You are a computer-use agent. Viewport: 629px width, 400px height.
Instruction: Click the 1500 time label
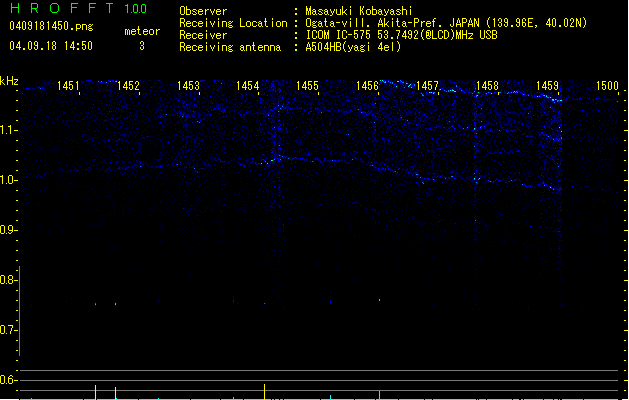tap(607, 87)
